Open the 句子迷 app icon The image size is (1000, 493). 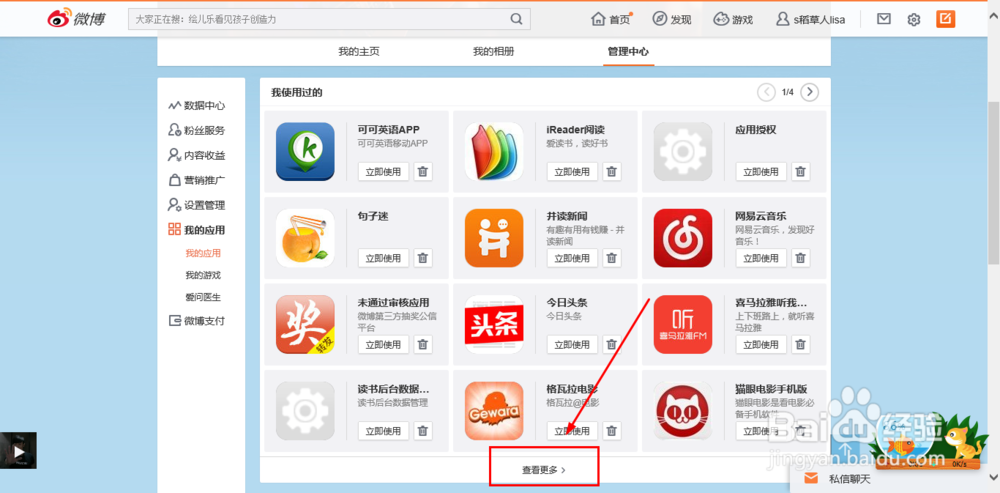305,238
